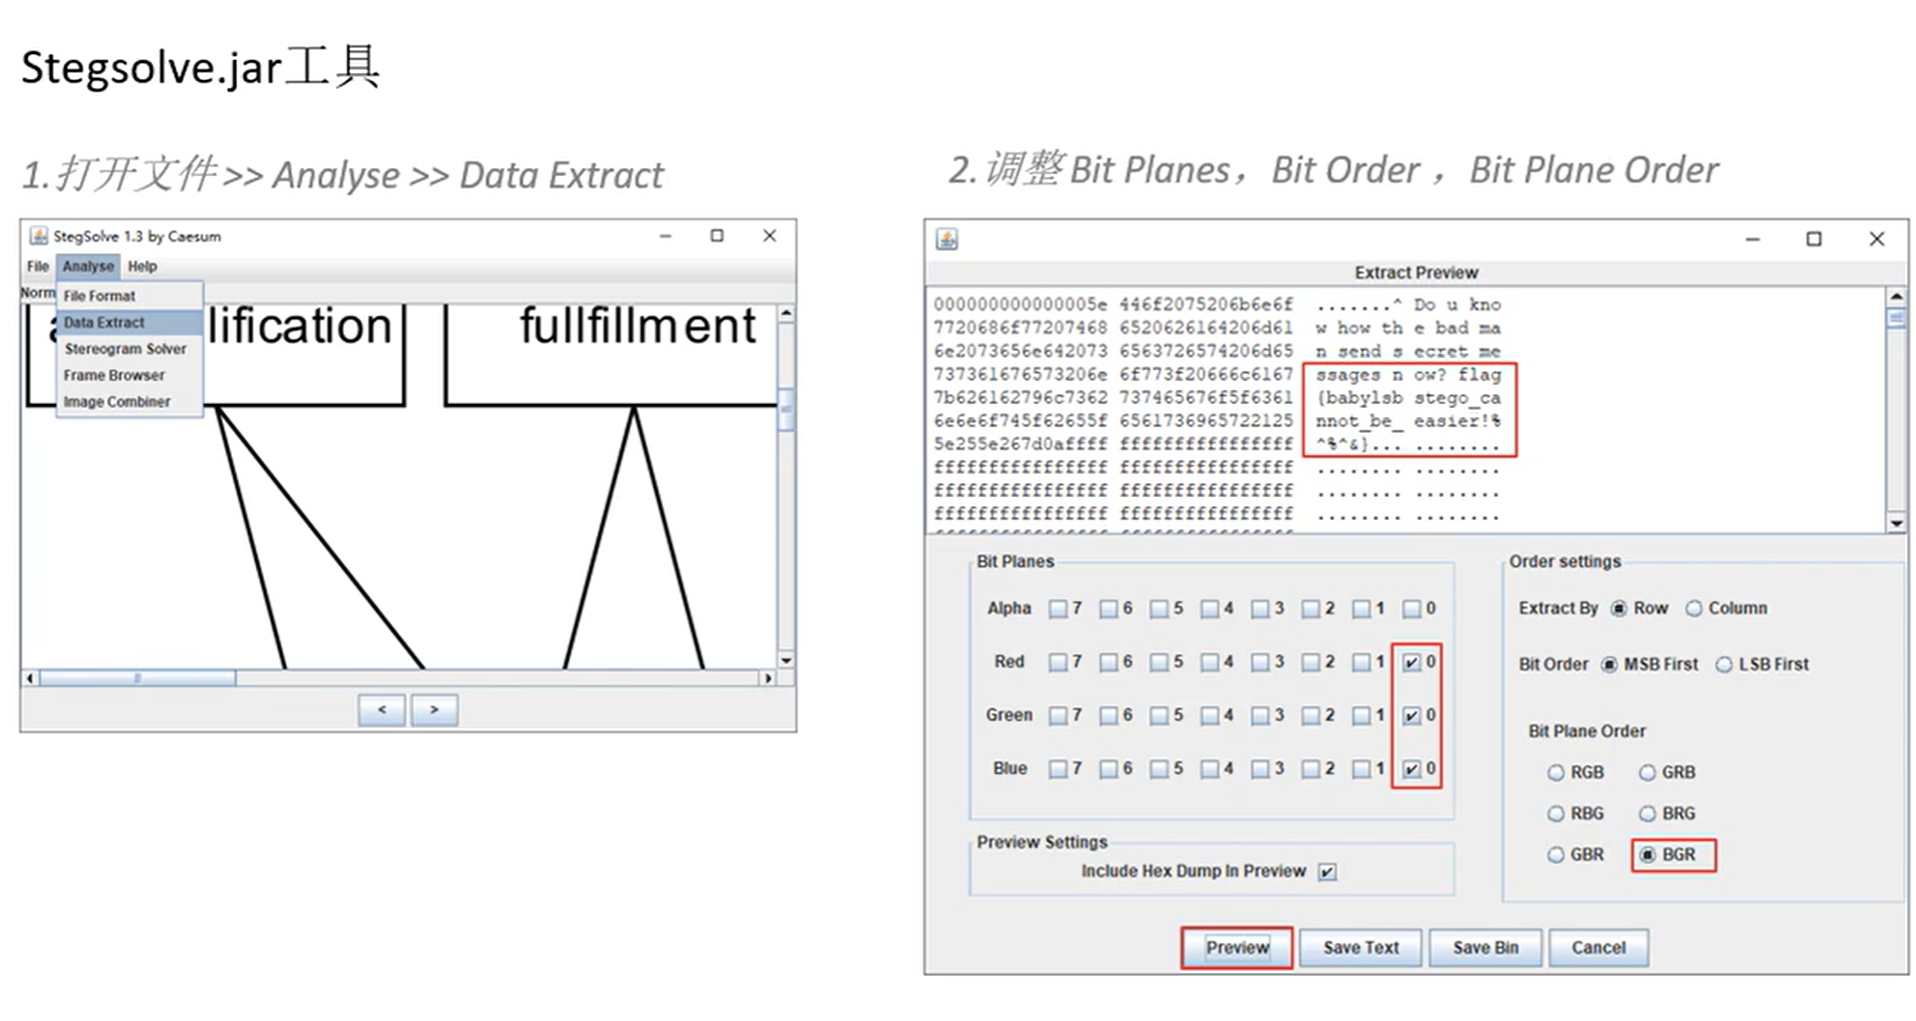The height and width of the screenshot is (1021, 1916).
Task: Close the Extract Preview window
Action: 1877,239
